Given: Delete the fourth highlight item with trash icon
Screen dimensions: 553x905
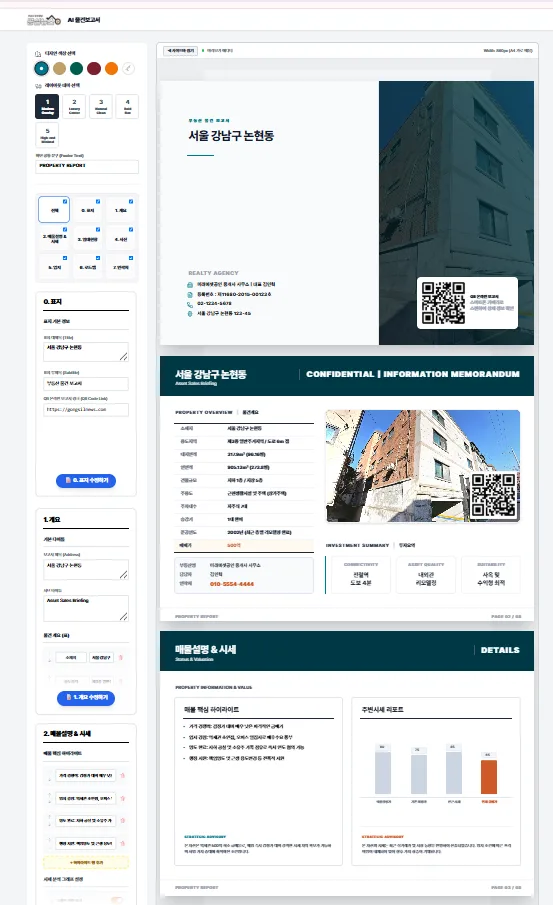Looking at the screenshot, I should [x=122, y=843].
